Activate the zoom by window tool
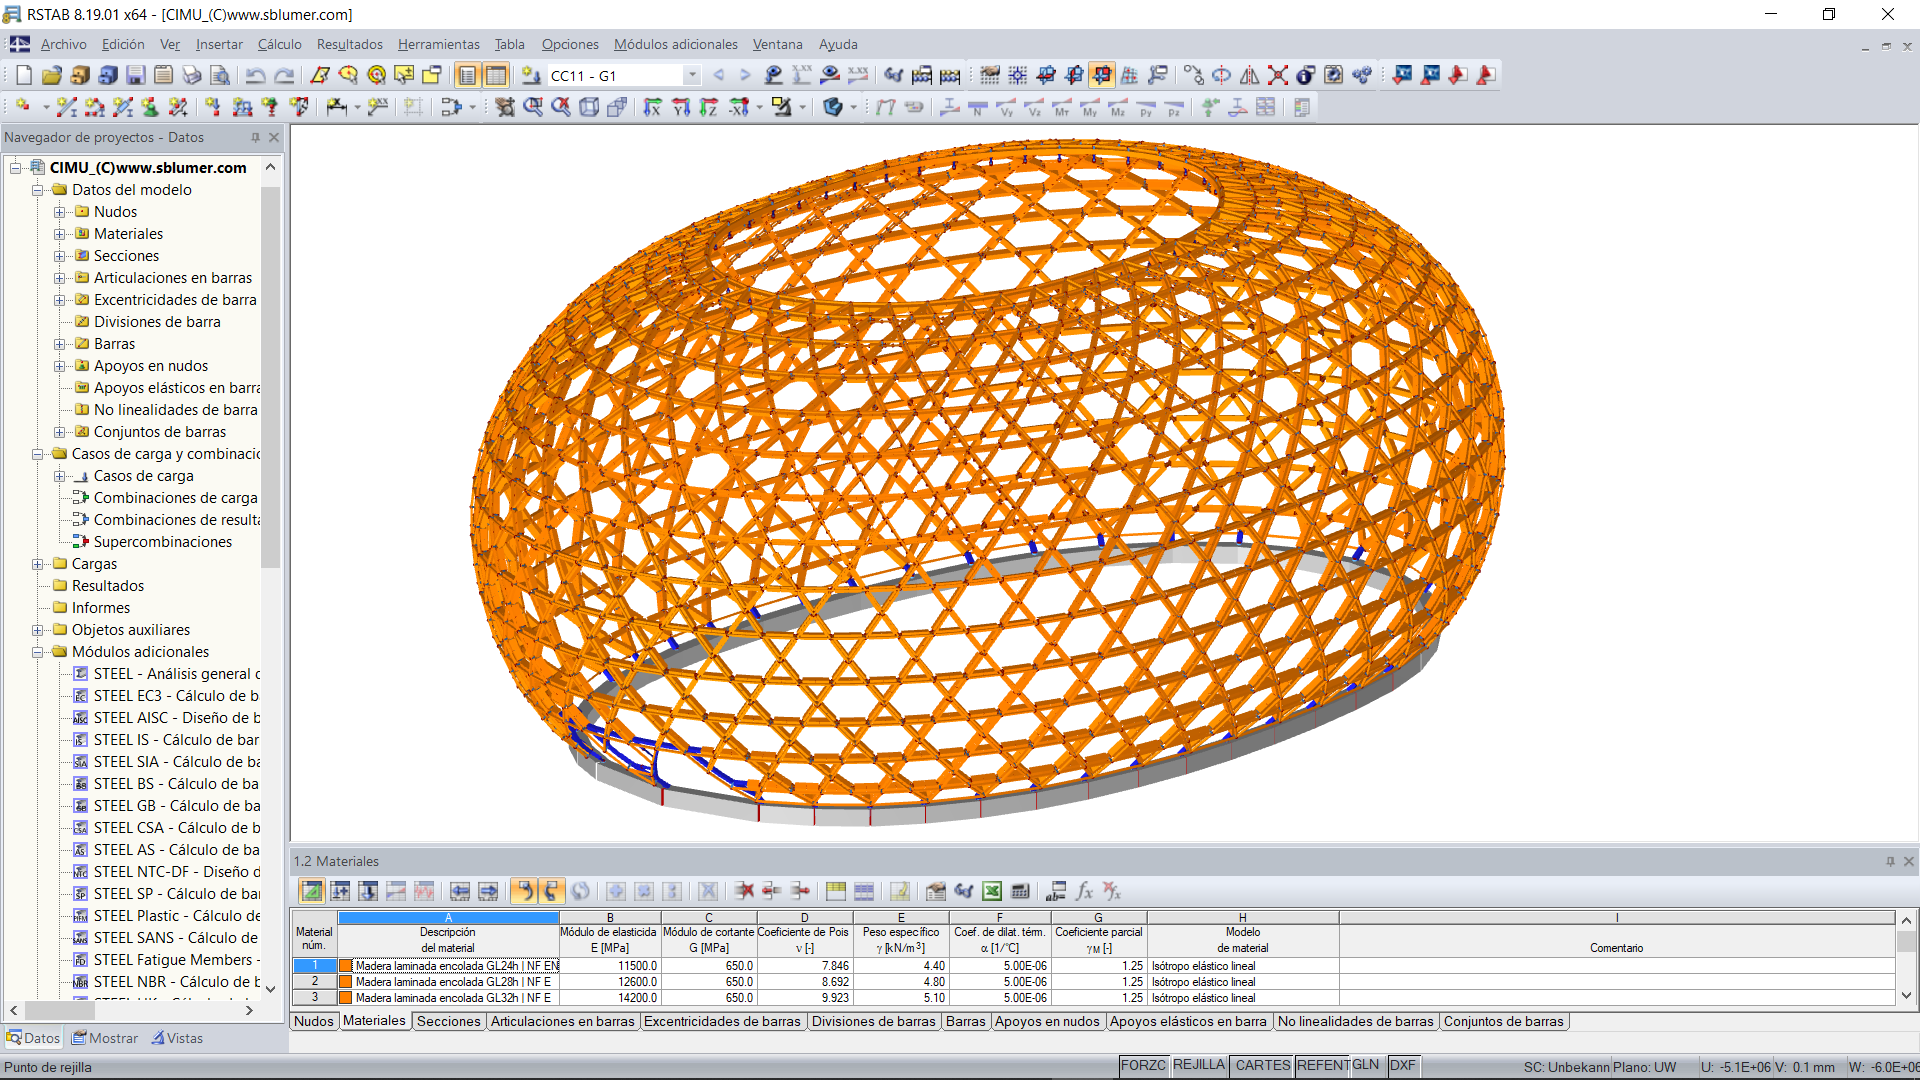Viewport: 1920px width, 1080px height. click(x=535, y=107)
